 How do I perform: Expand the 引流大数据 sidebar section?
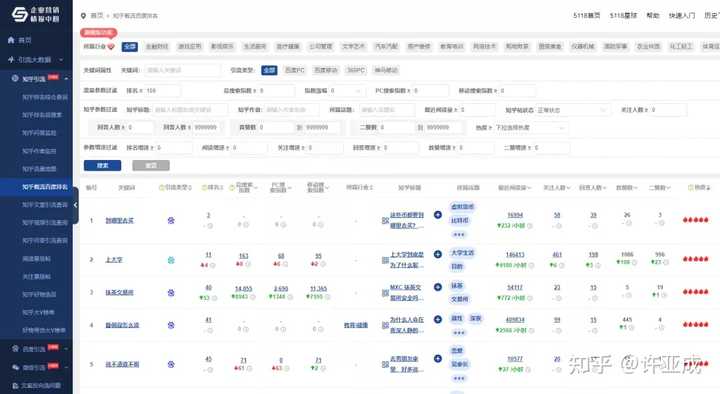(61, 60)
